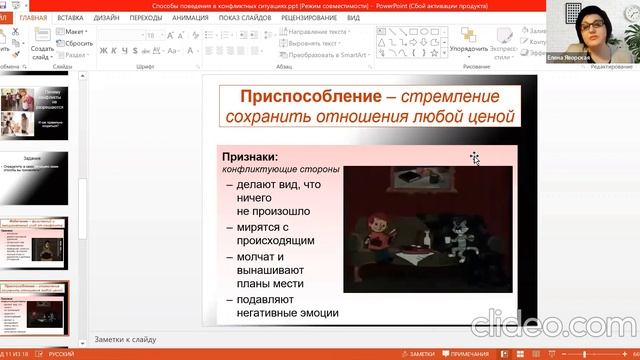640x360 pixels.
Task: Increase list indent level icon
Action: click(x=254, y=36)
